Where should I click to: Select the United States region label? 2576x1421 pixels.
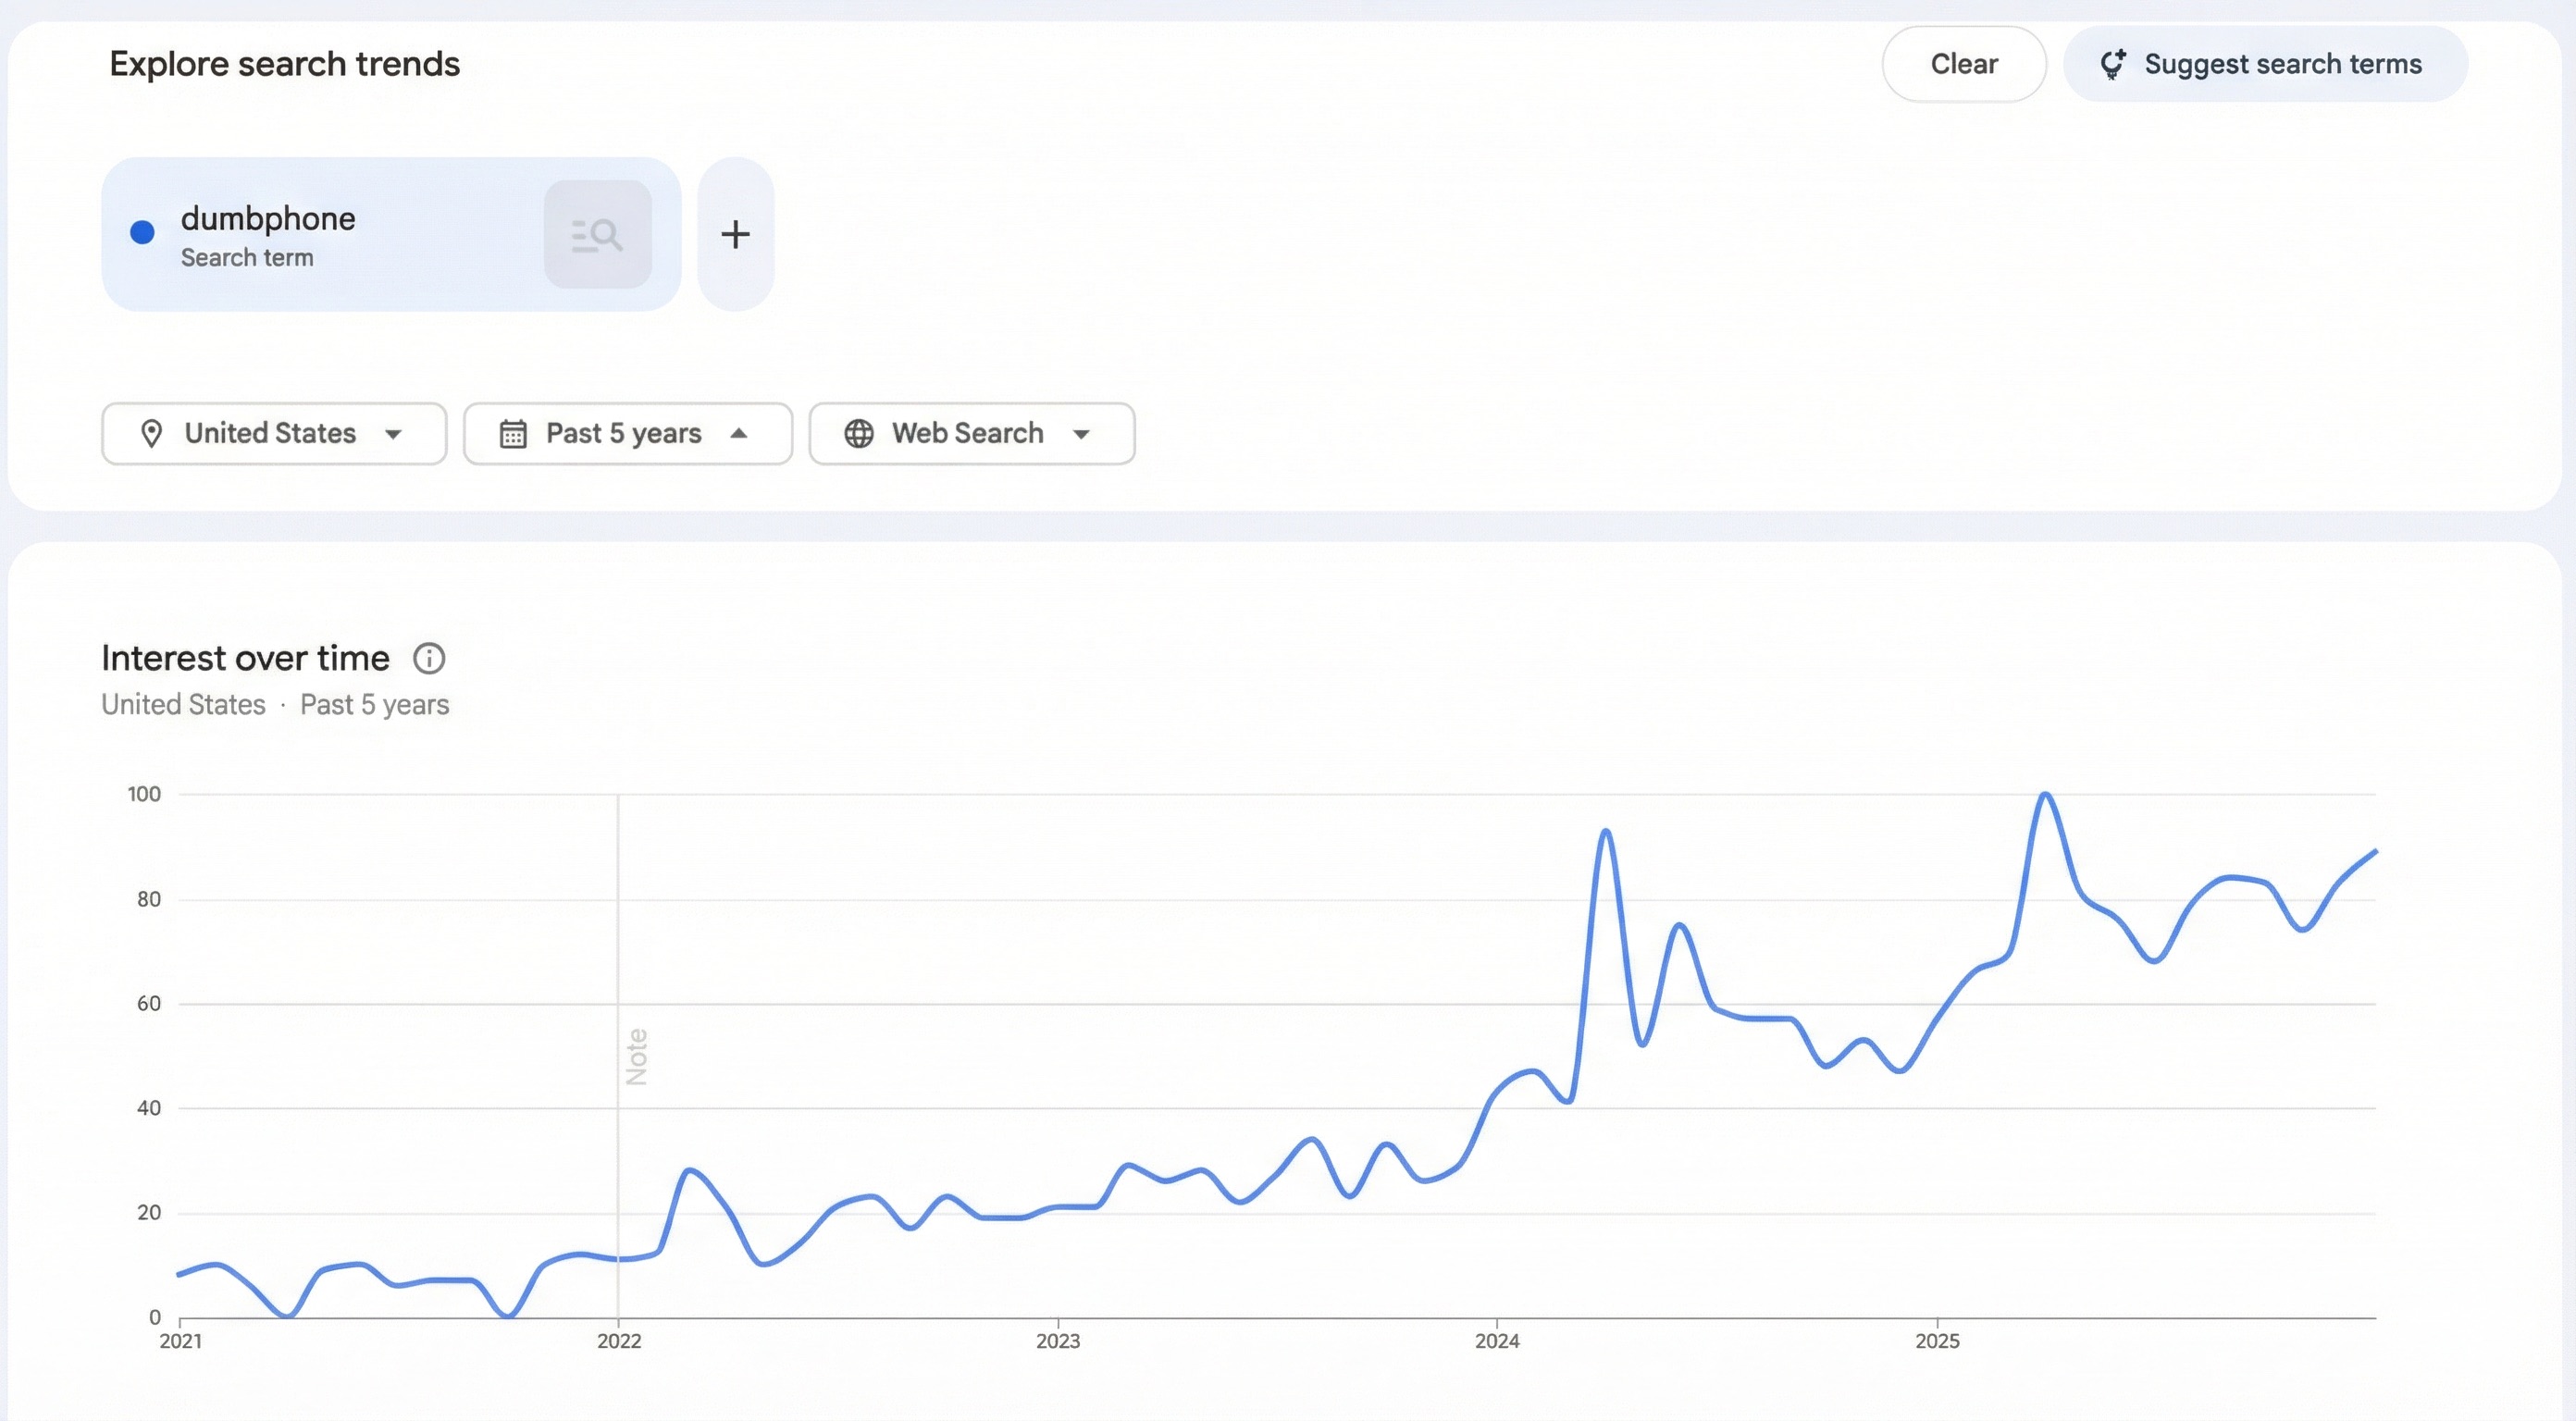tap(270, 434)
